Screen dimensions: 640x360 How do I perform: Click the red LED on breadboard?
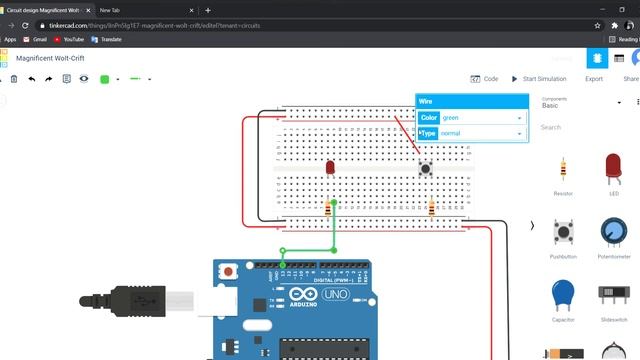(x=330, y=167)
